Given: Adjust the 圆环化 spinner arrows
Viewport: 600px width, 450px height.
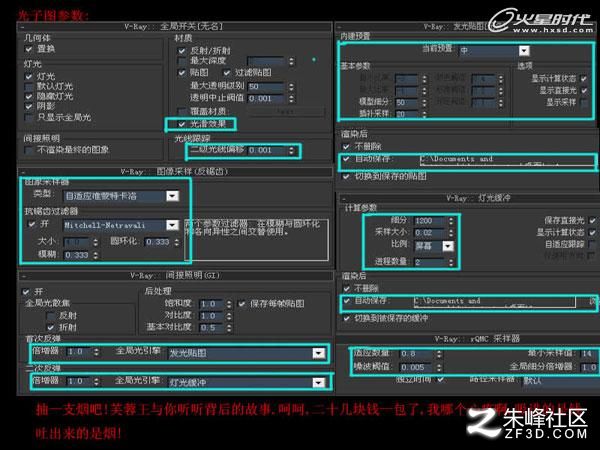Looking at the screenshot, I should coord(176,242).
